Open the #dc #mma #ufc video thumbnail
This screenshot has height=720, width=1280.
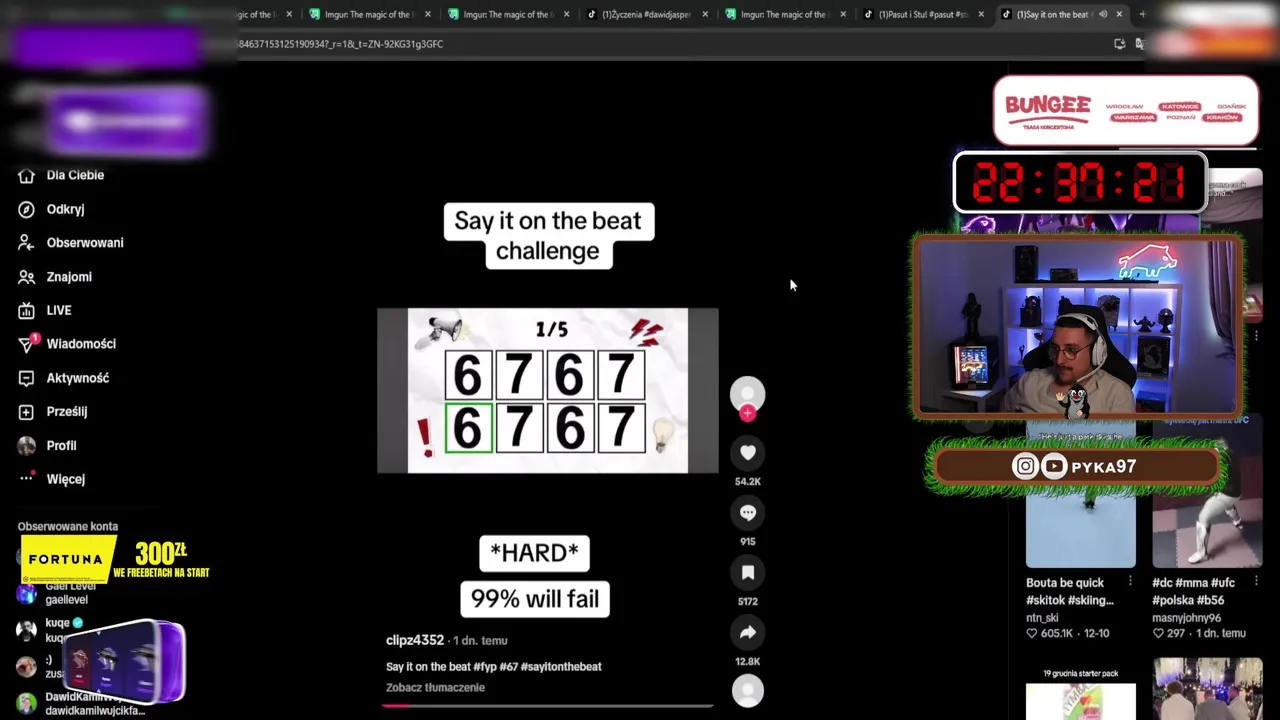pos(1207,492)
